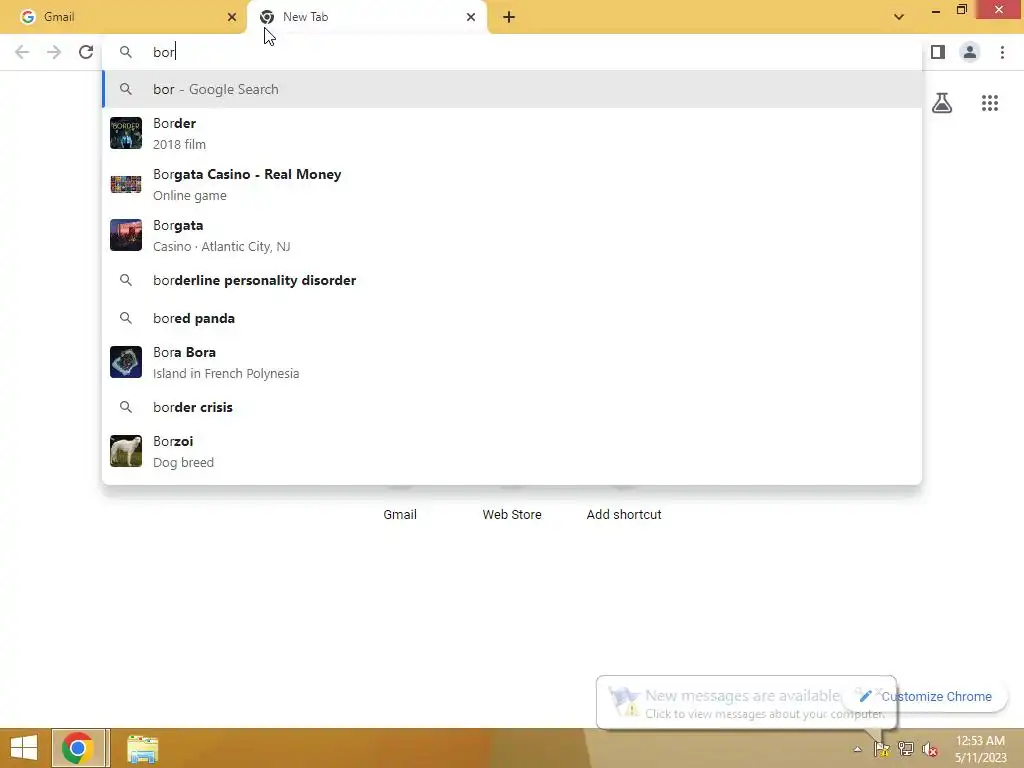Open the taskbar clock and date
1024x768 pixels.
pyautogui.click(x=980, y=749)
